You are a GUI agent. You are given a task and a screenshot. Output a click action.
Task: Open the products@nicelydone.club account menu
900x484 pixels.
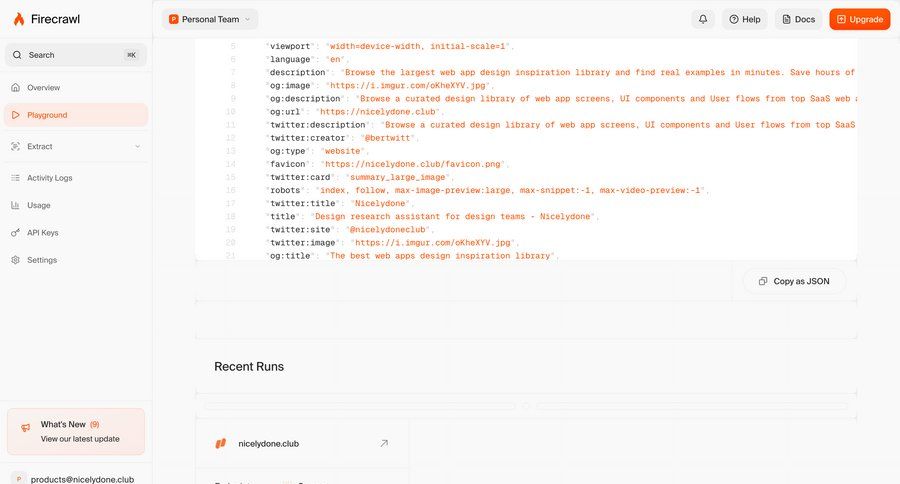click(x=76, y=479)
